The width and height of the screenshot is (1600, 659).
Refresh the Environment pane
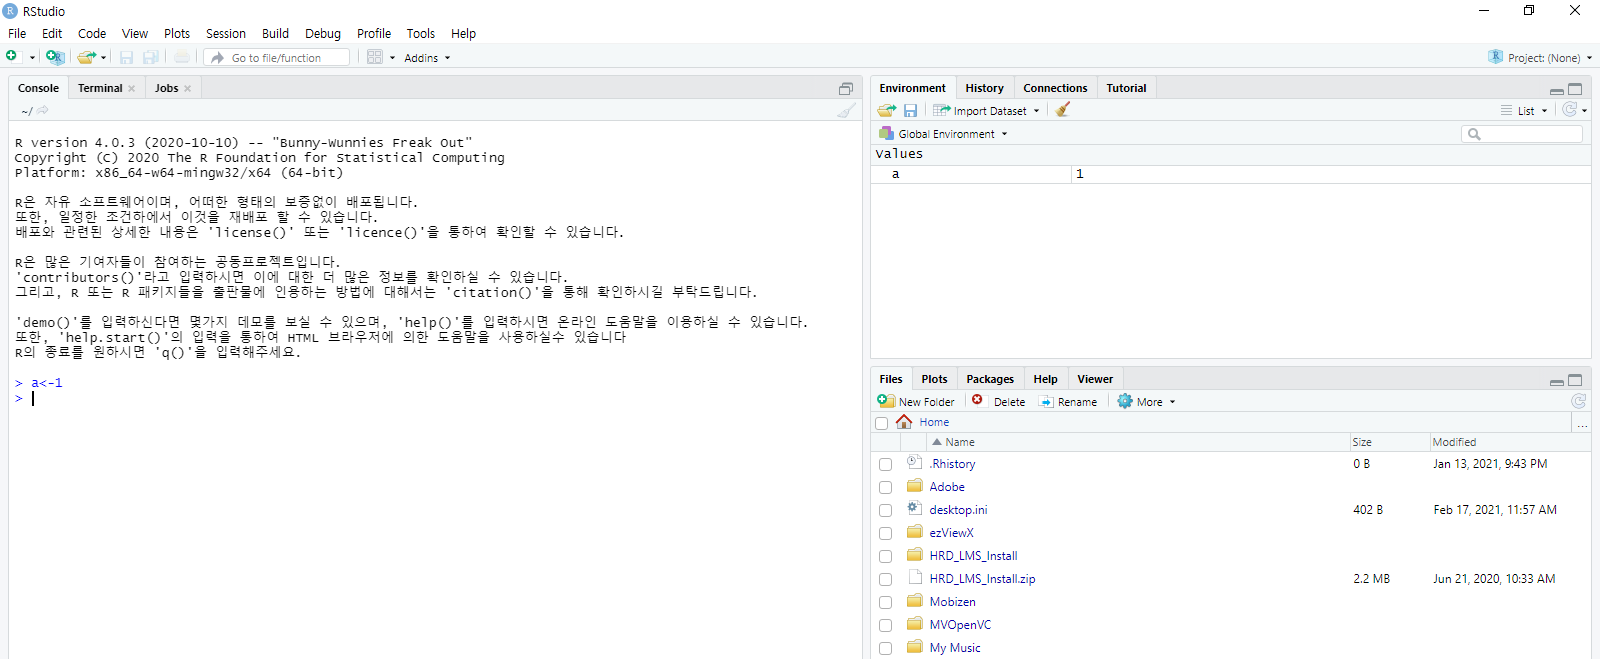click(x=1570, y=110)
